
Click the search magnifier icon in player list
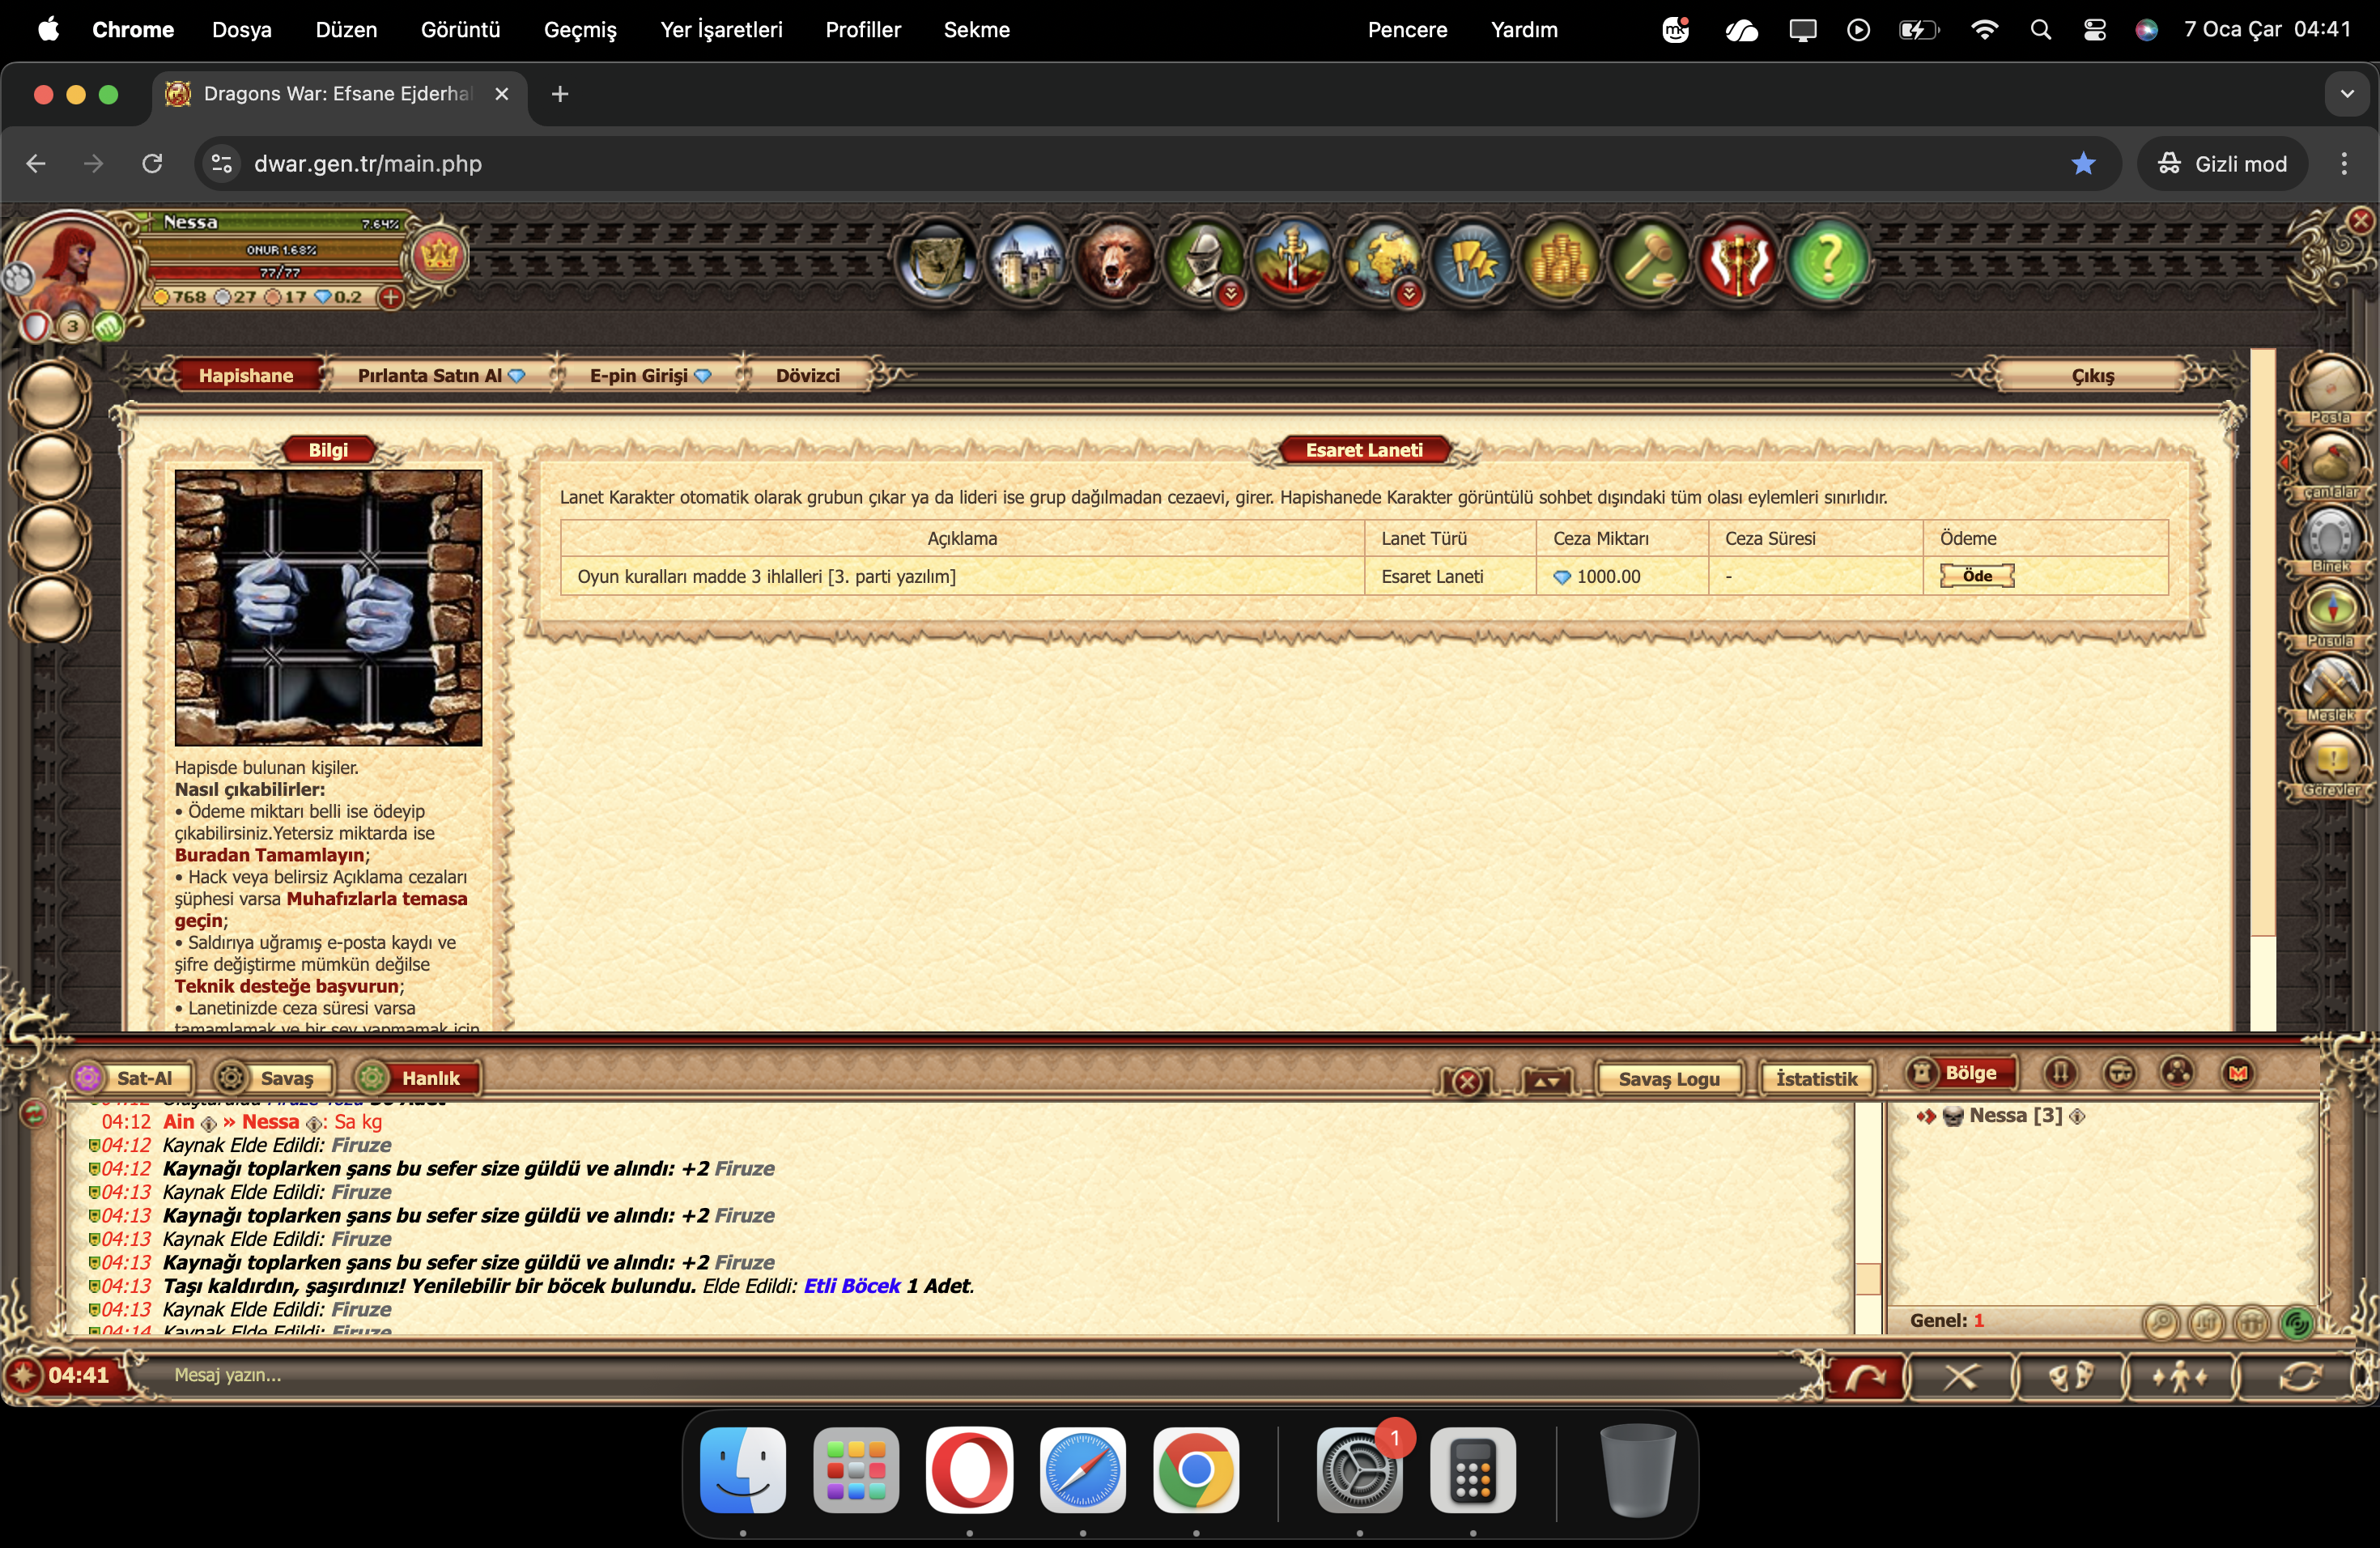coord(2161,1323)
